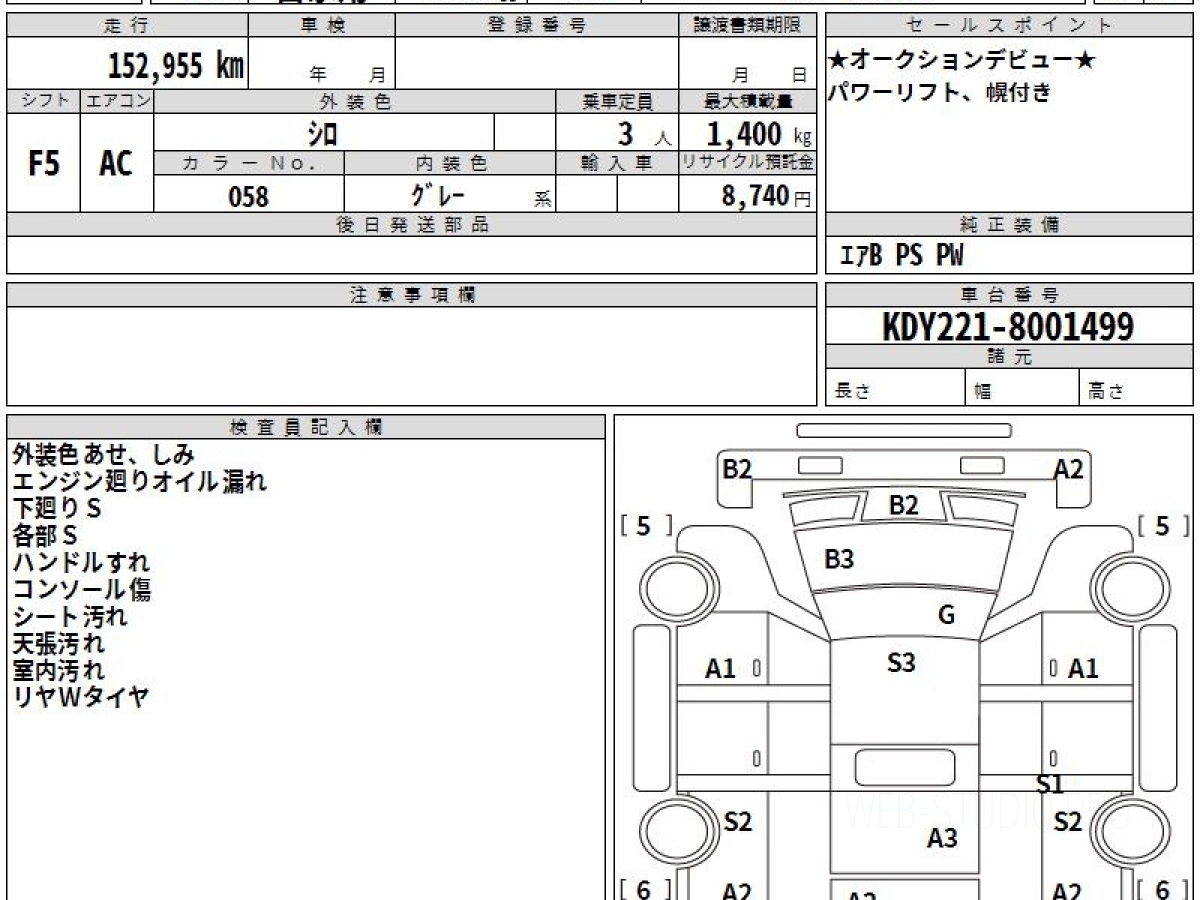The height and width of the screenshot is (900, 1200).
Task: Click the 乗車定員 header cell
Action: click(x=617, y=101)
